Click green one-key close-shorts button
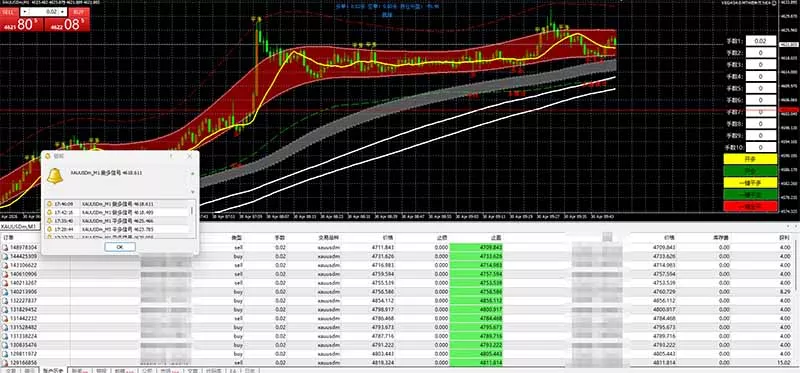Image resolution: width=800 pixels, height=373 pixels. (x=750, y=194)
